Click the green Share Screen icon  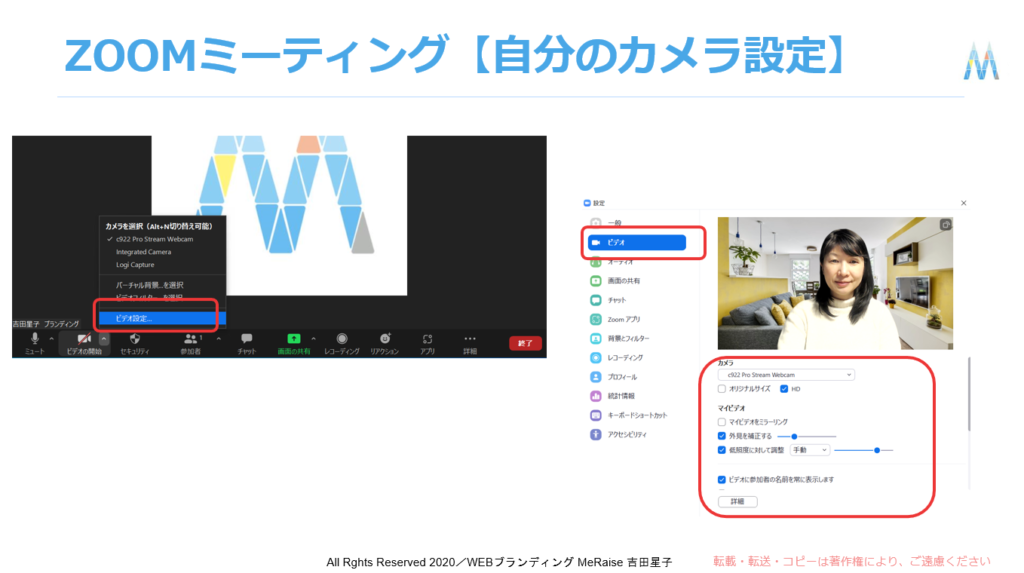[x=294, y=338]
